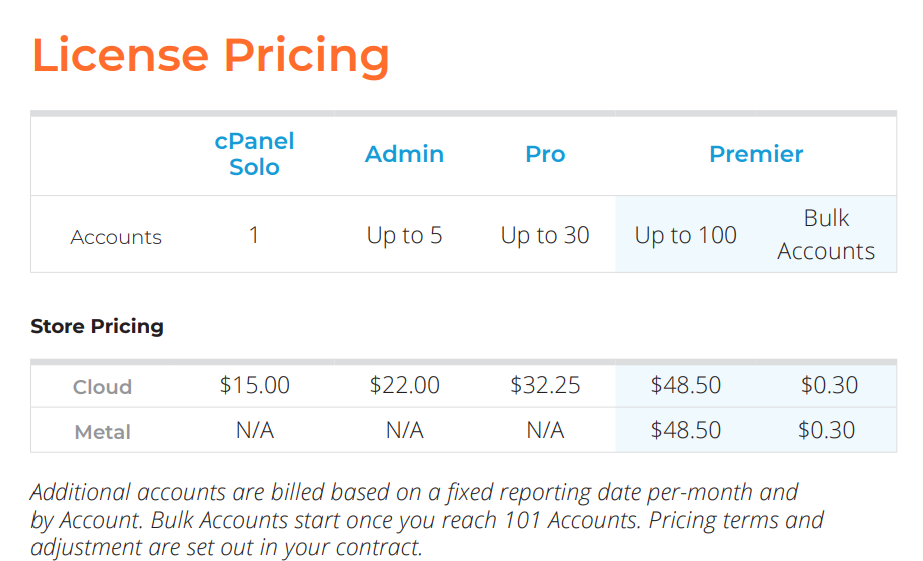Select the Admin plan header
Image resolution: width=923 pixels, height=561 pixels.
click(x=404, y=154)
